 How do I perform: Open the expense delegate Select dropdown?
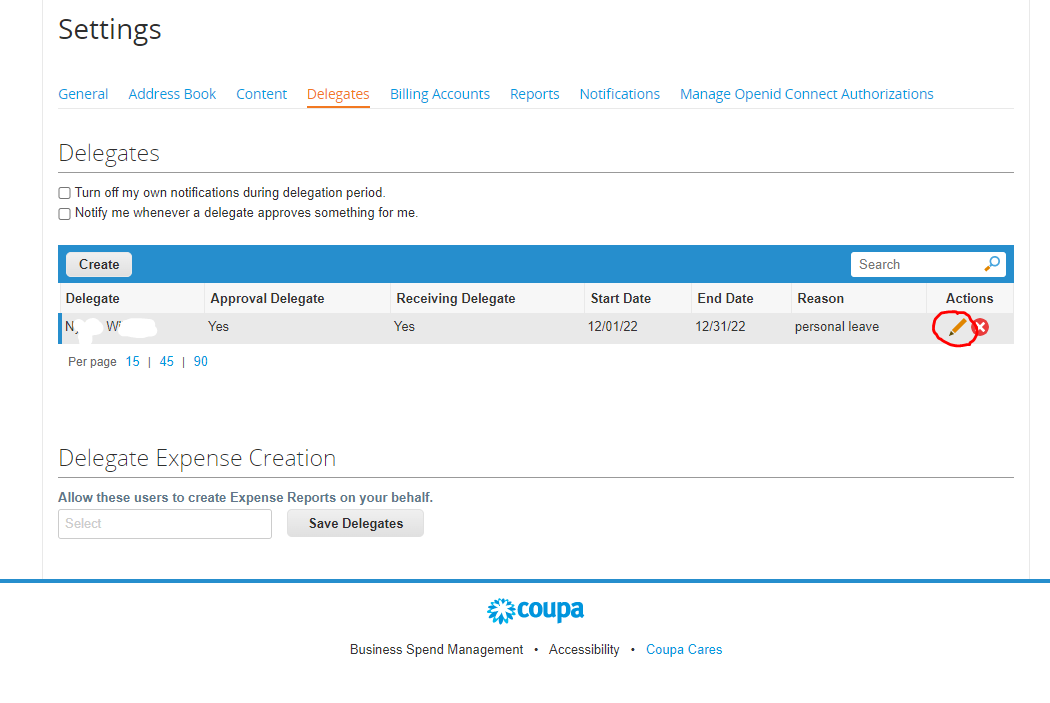point(165,524)
